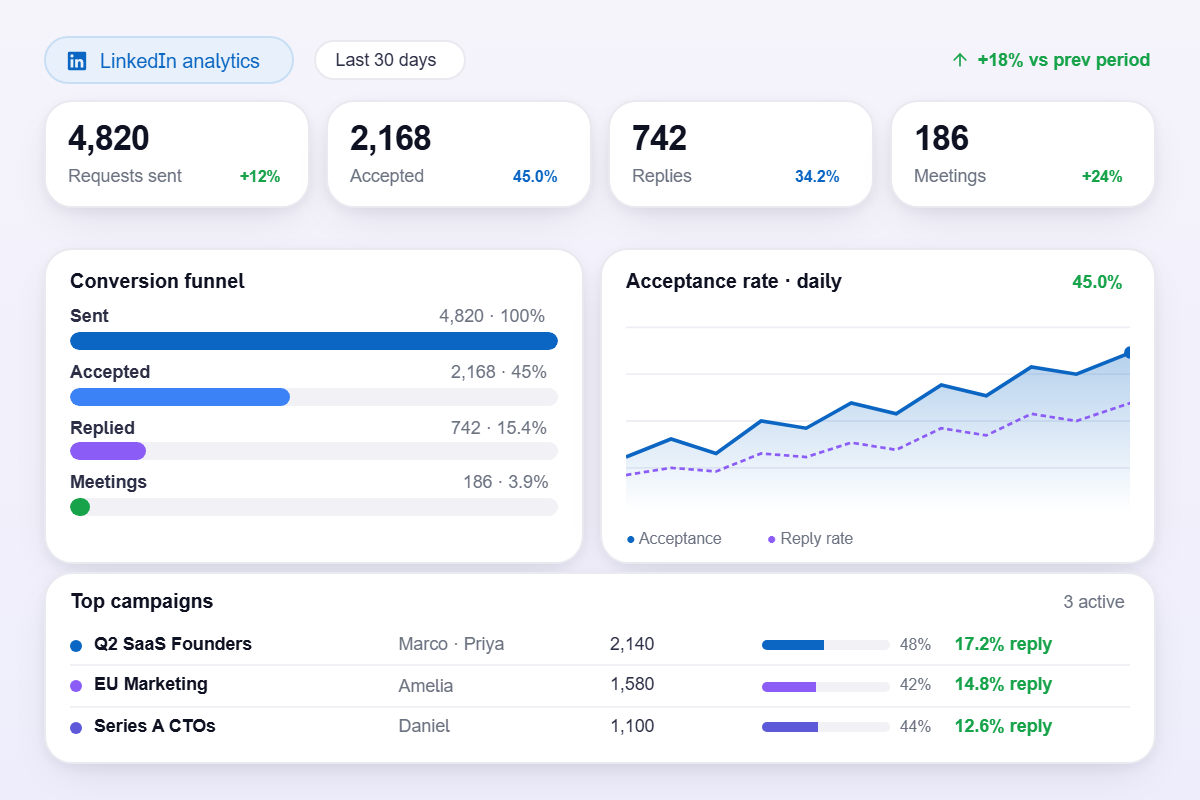The image size is (1200, 800).
Task: Click the chart's latest data point marker
Action: [x=1129, y=352]
